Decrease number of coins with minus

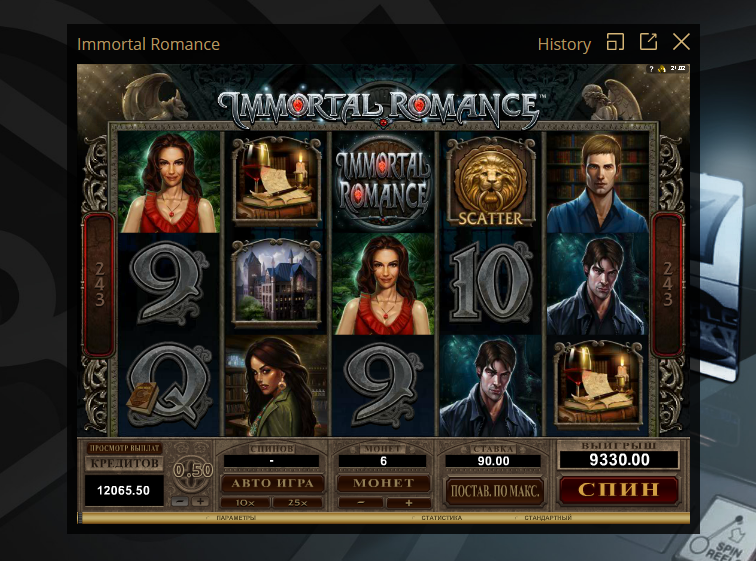coord(360,503)
